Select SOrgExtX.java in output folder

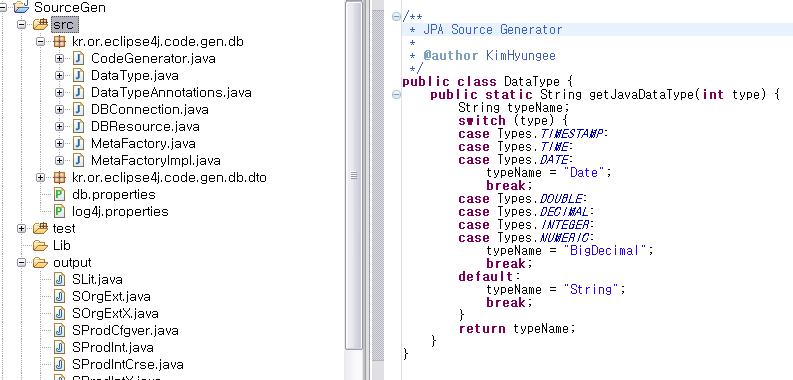[x=115, y=313]
